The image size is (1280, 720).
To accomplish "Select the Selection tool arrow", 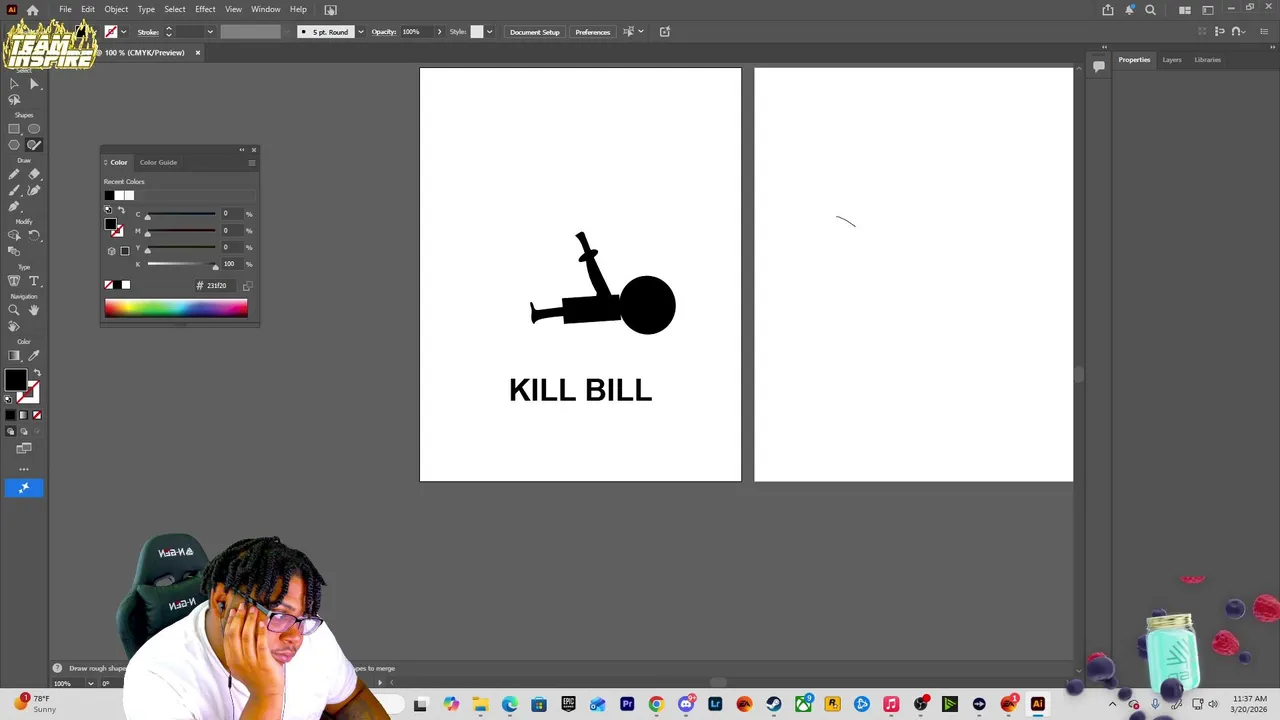I will (x=14, y=84).
